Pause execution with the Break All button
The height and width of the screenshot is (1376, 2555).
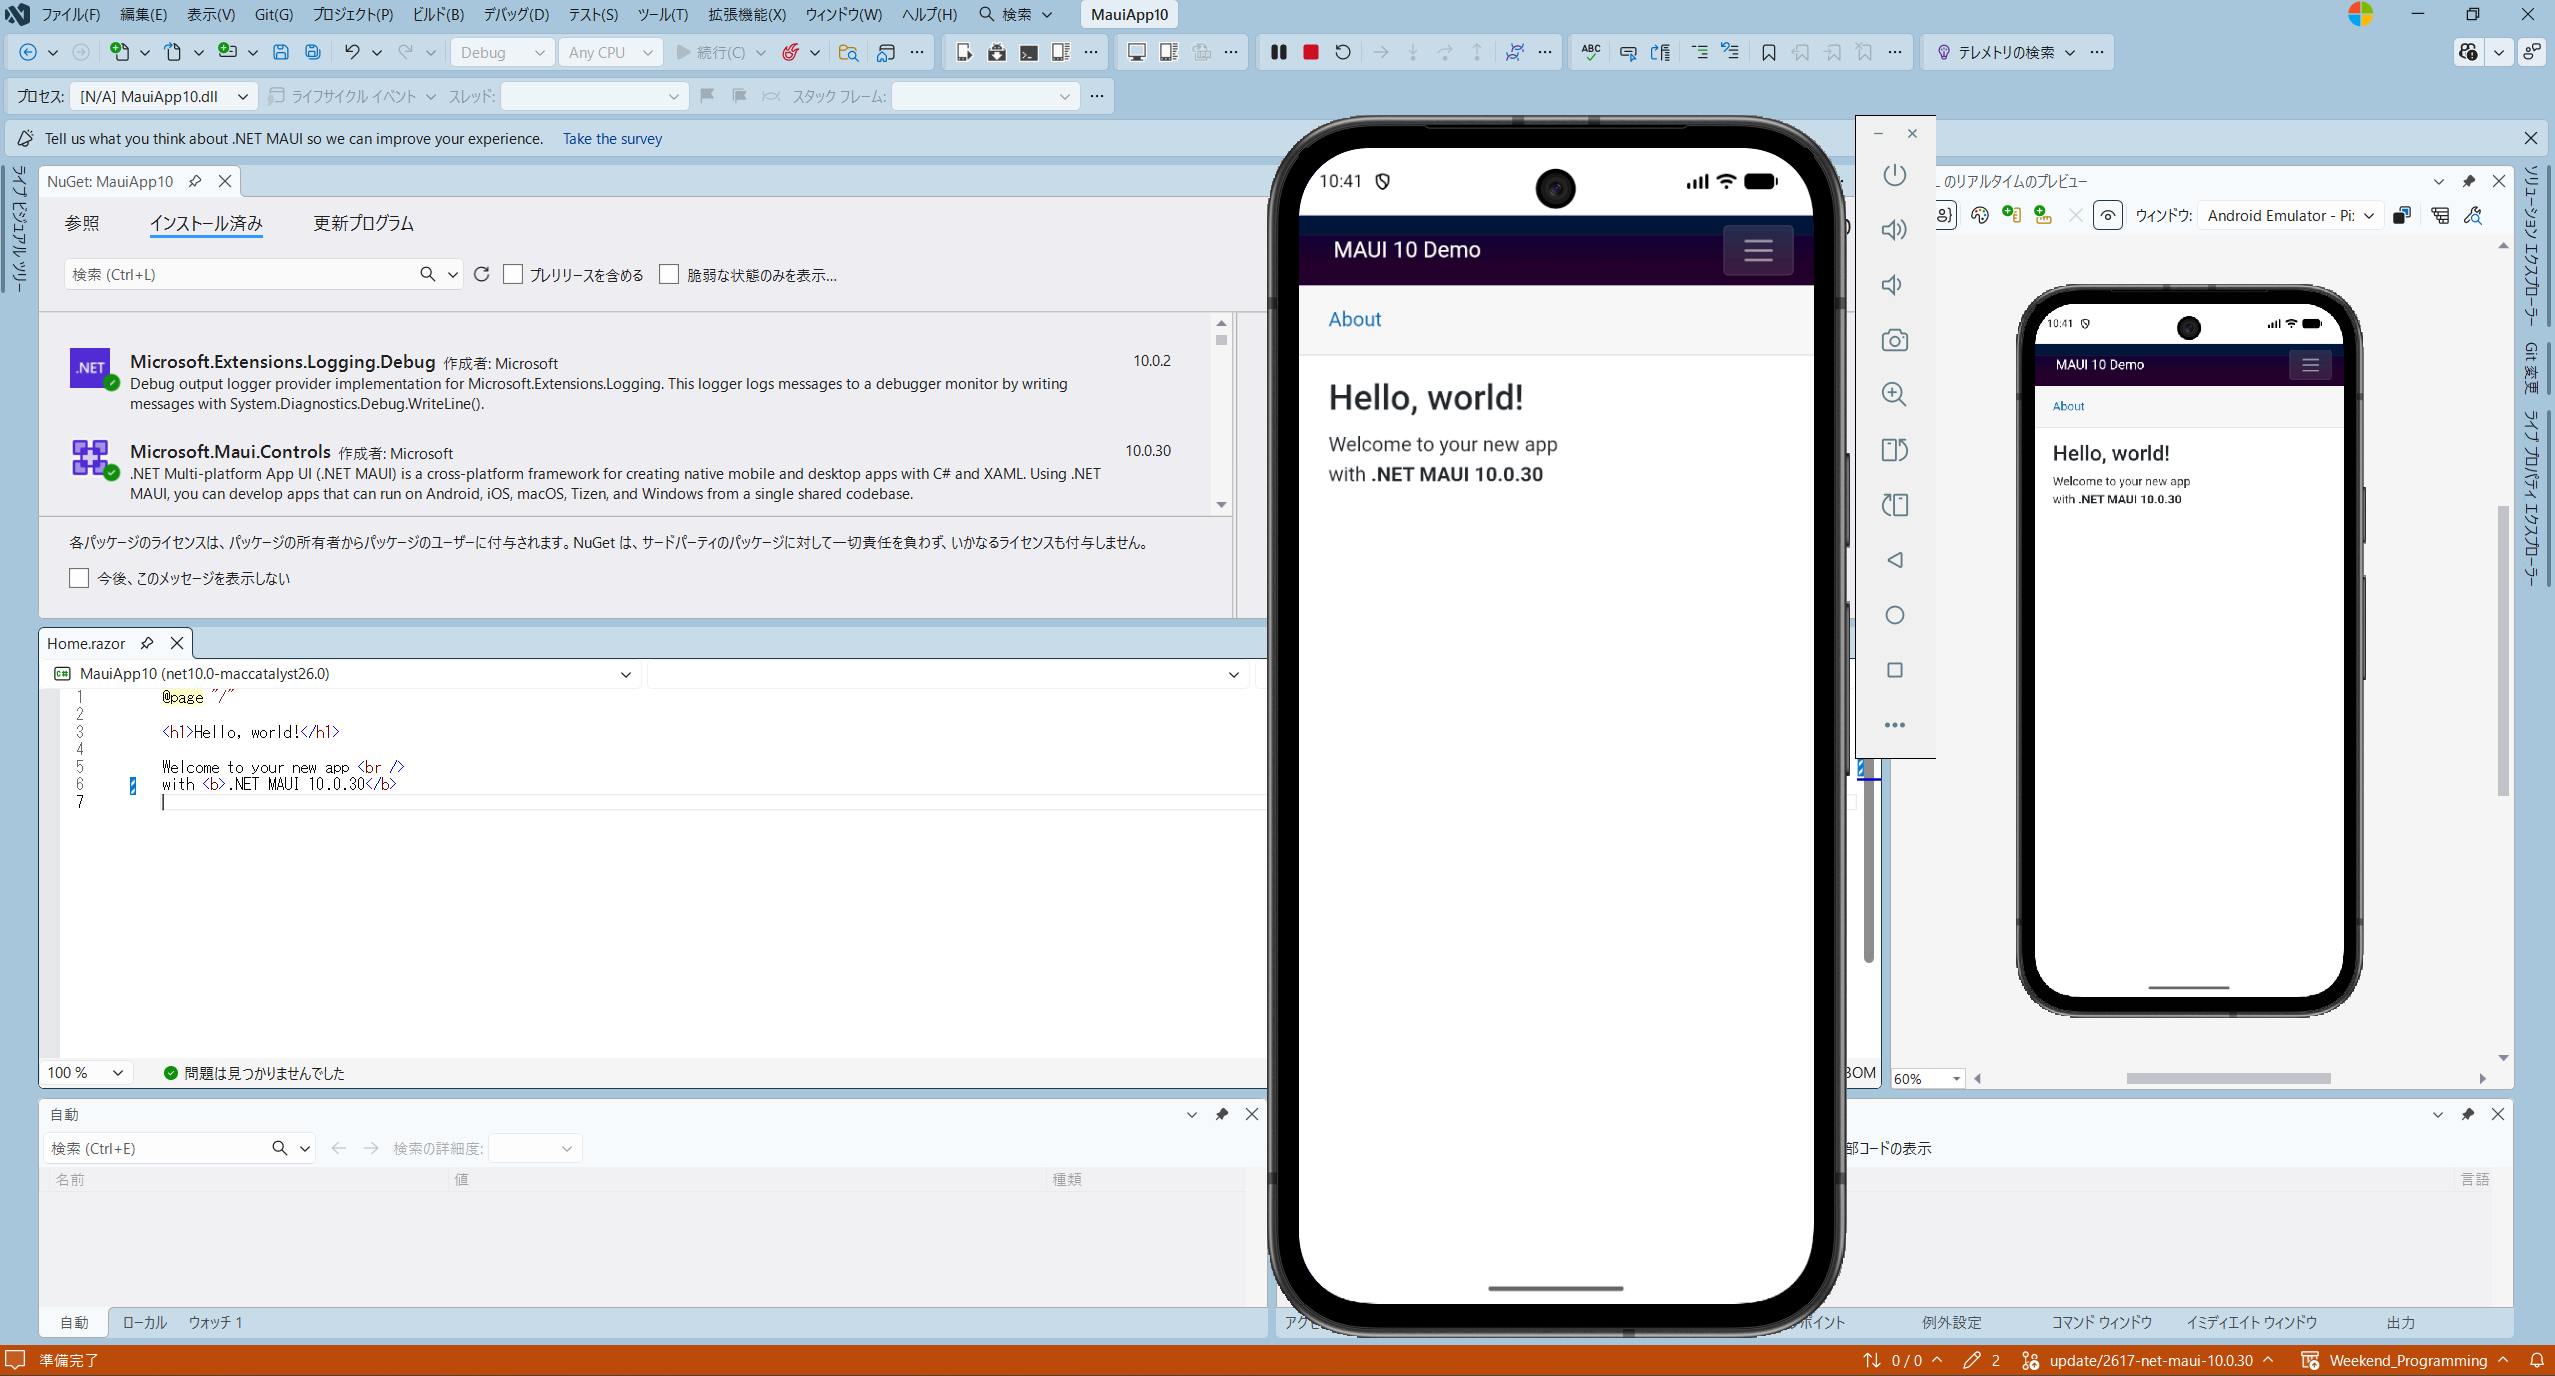click(1278, 52)
